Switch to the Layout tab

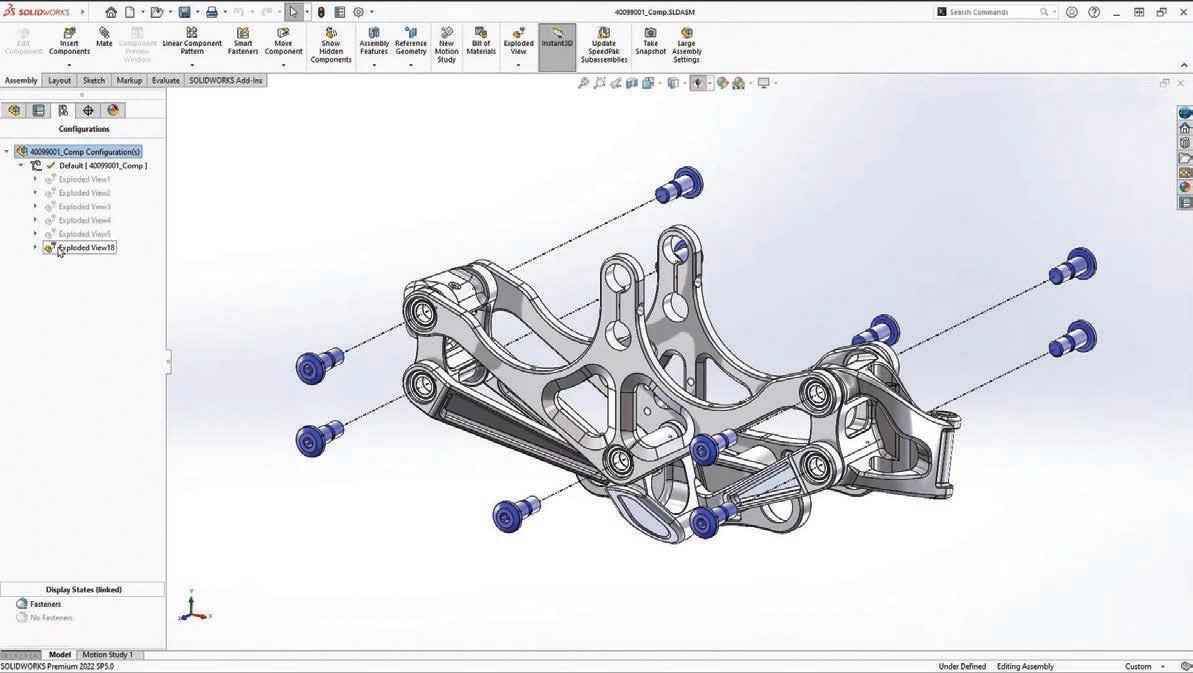tap(59, 81)
